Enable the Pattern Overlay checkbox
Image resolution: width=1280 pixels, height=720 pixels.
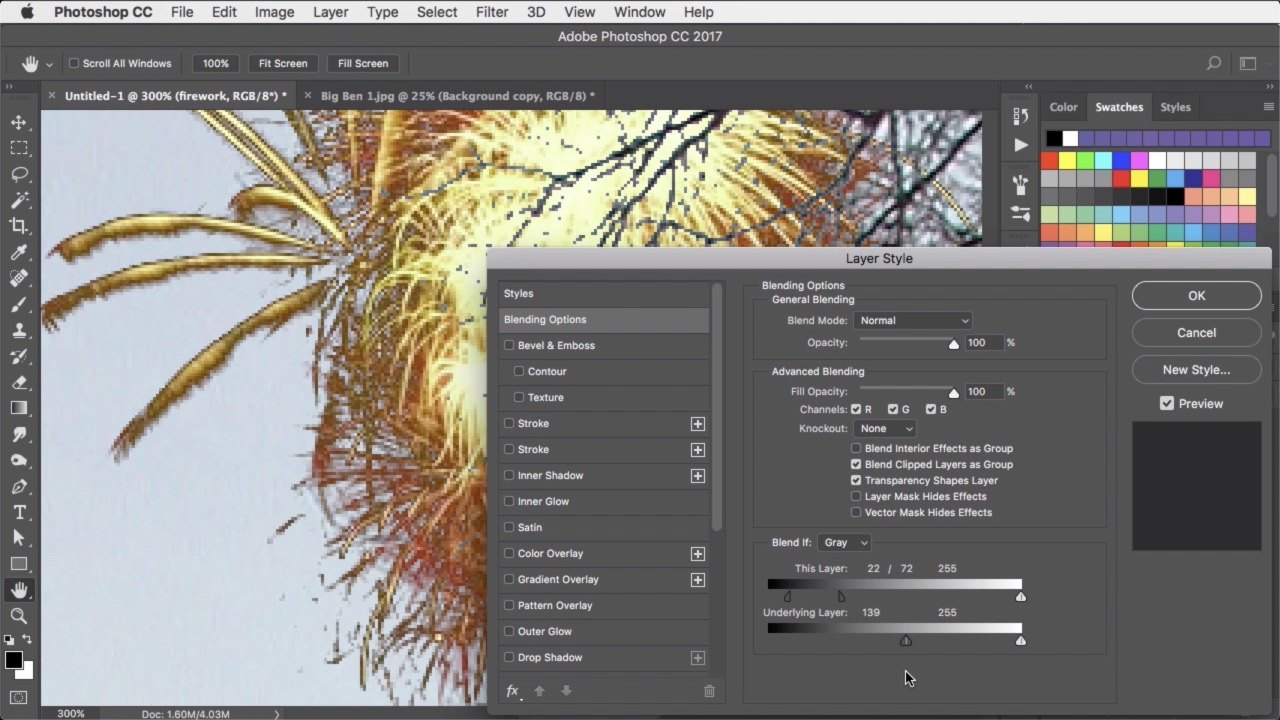tap(509, 605)
